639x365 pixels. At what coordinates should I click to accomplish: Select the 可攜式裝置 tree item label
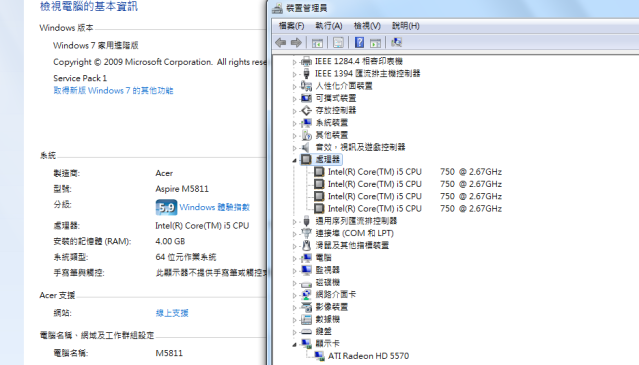tap(336, 98)
